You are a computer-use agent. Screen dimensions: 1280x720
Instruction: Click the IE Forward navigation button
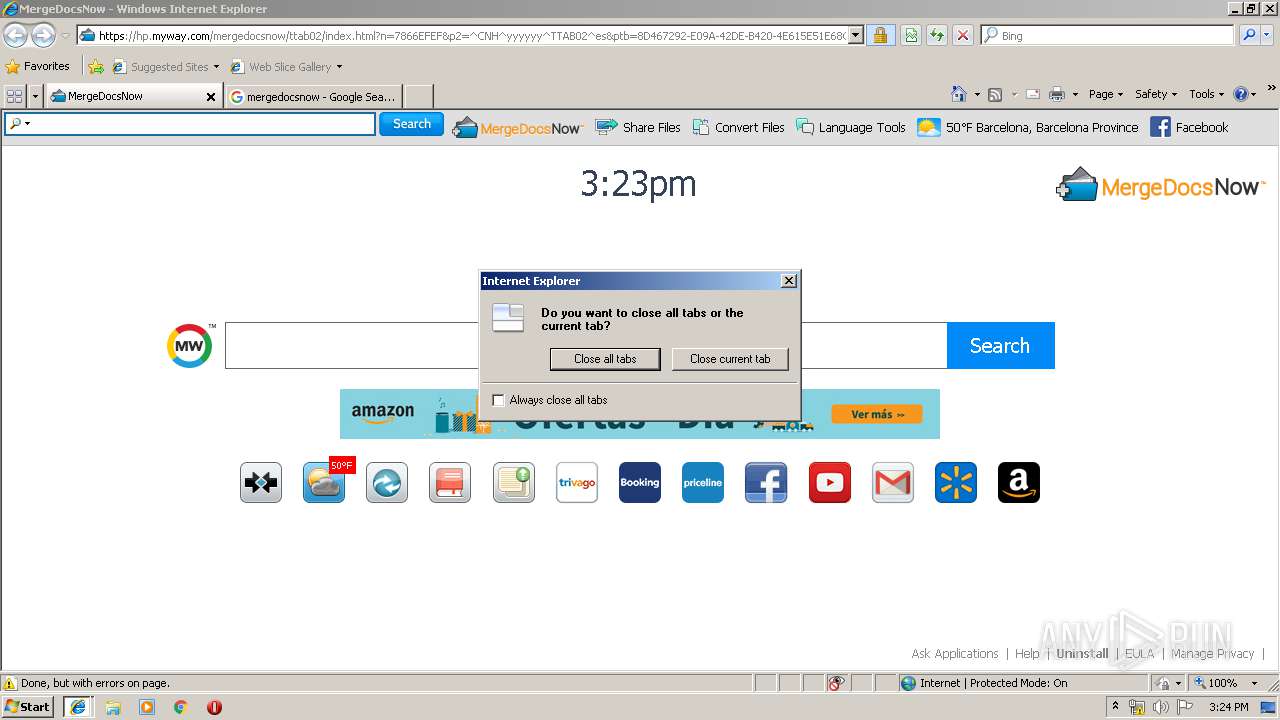(43, 36)
